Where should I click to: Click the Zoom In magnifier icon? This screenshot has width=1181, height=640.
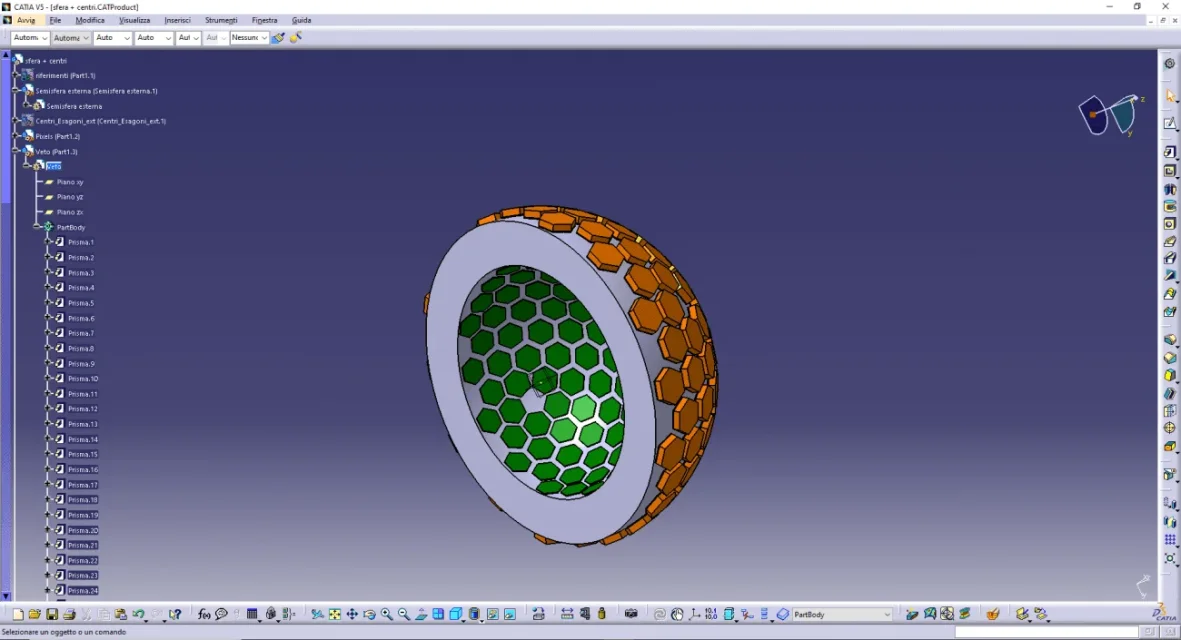387,614
